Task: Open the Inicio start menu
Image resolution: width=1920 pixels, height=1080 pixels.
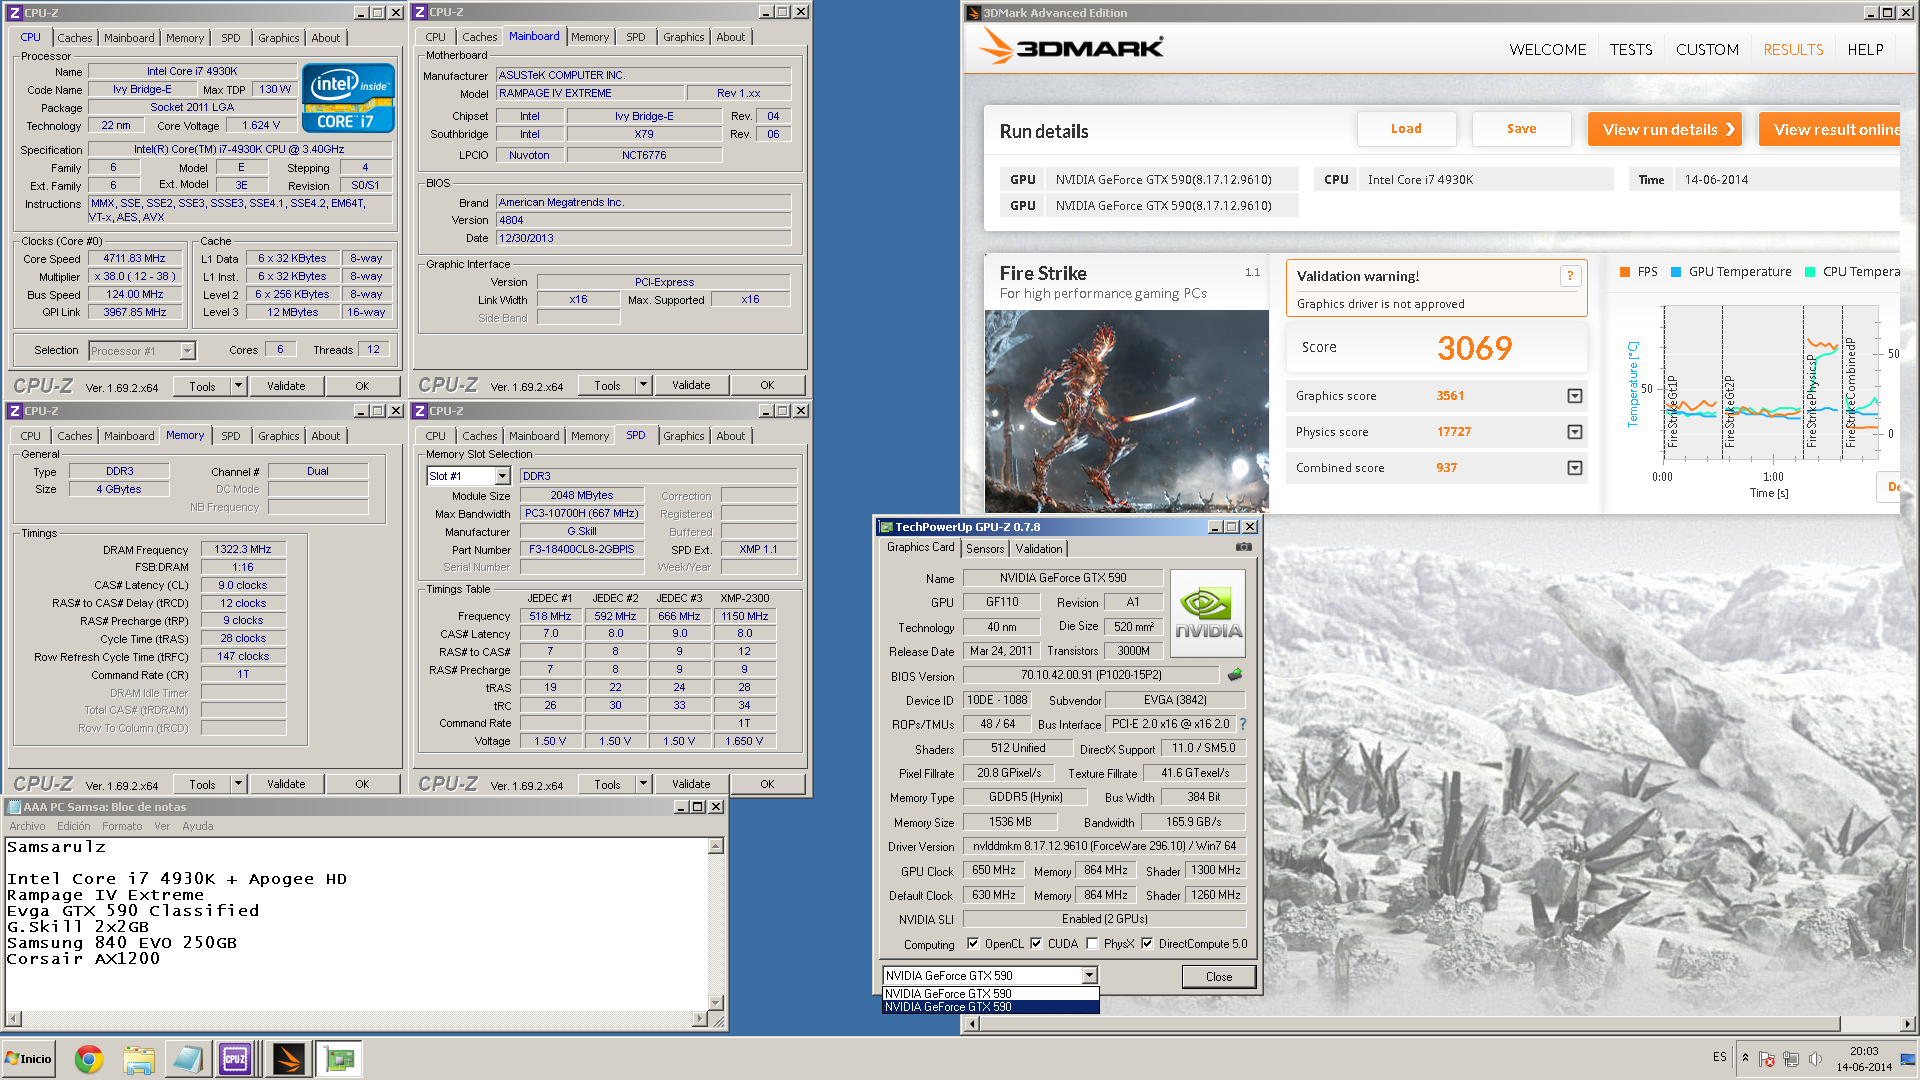Action: [29, 1059]
